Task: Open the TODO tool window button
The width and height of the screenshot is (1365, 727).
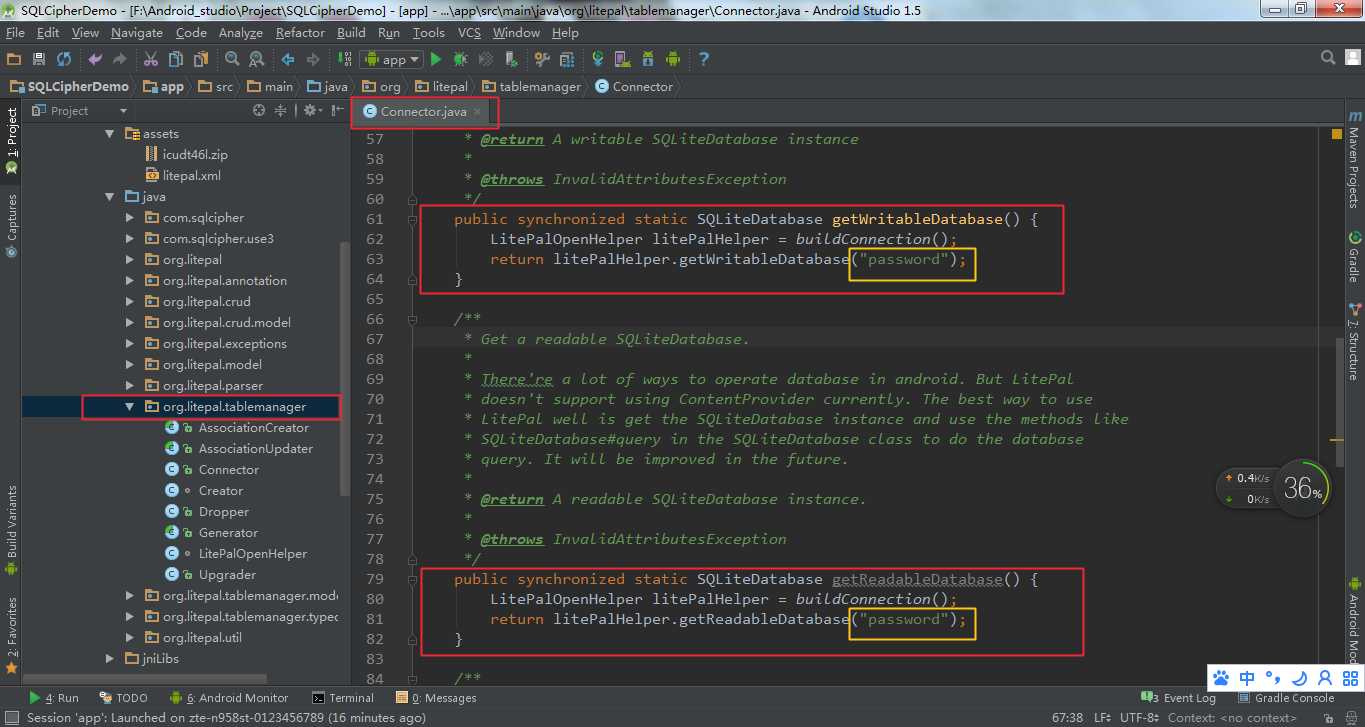Action: click(x=124, y=698)
